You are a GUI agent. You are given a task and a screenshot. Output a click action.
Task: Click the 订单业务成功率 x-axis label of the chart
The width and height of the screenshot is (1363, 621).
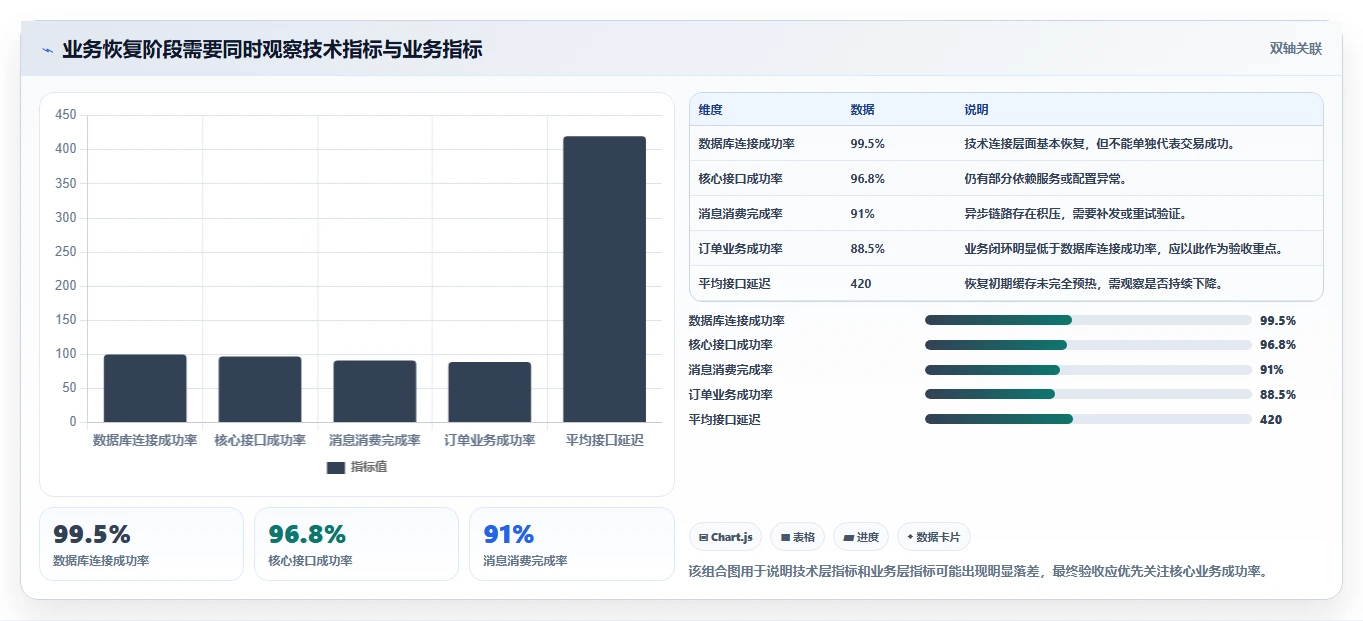pos(490,440)
